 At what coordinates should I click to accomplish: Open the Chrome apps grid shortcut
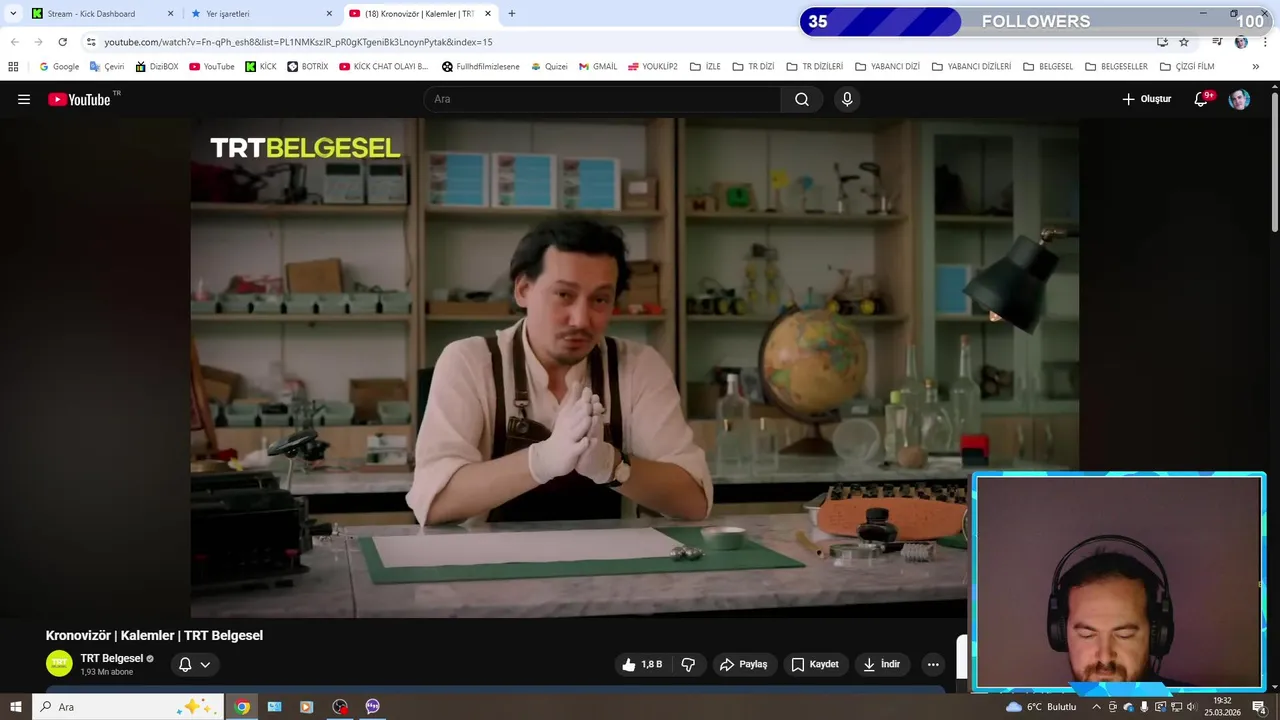pyautogui.click(x=13, y=67)
